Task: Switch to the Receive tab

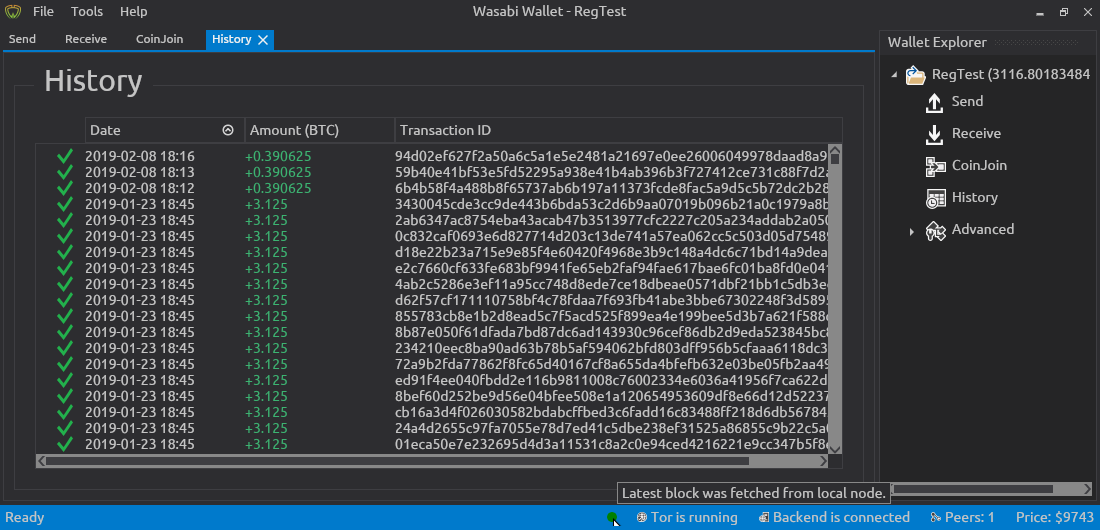Action: tap(86, 39)
